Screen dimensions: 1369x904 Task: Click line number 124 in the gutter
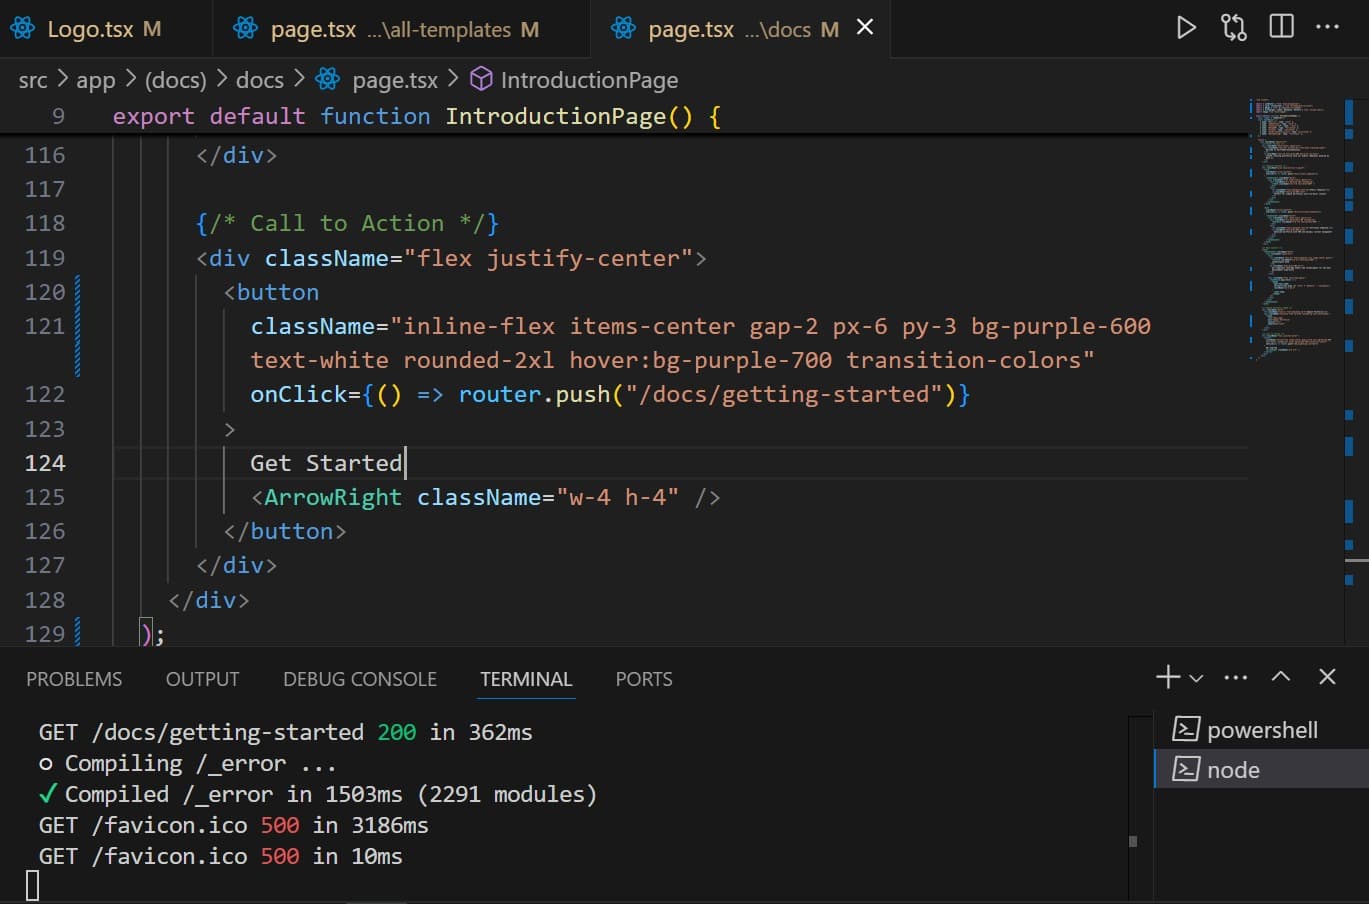[x=45, y=463]
